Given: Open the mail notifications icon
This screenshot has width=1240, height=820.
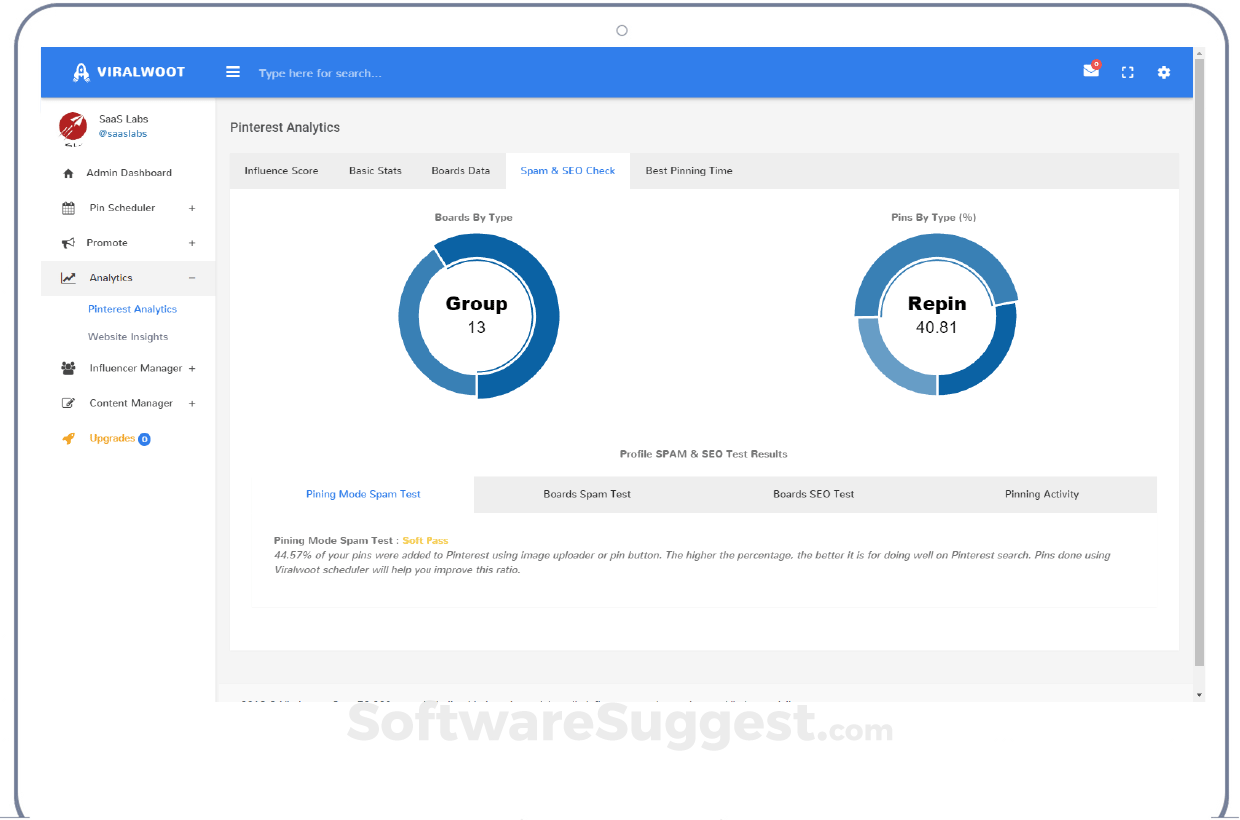Looking at the screenshot, I should [1091, 71].
